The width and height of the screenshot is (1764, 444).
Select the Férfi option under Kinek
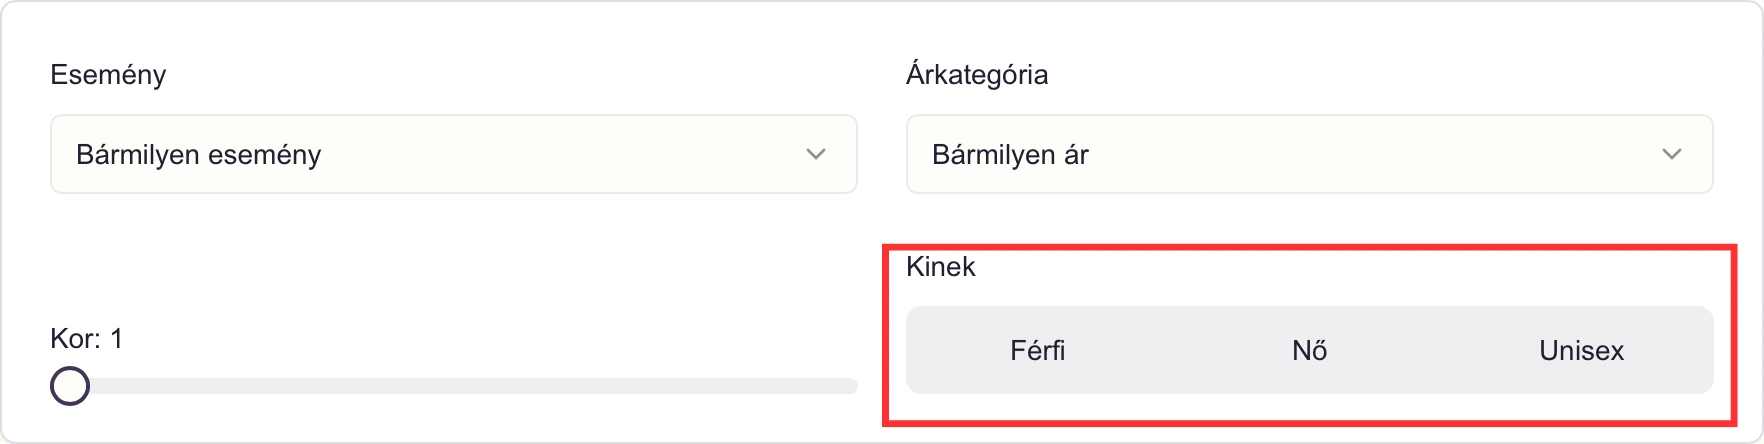point(1038,350)
